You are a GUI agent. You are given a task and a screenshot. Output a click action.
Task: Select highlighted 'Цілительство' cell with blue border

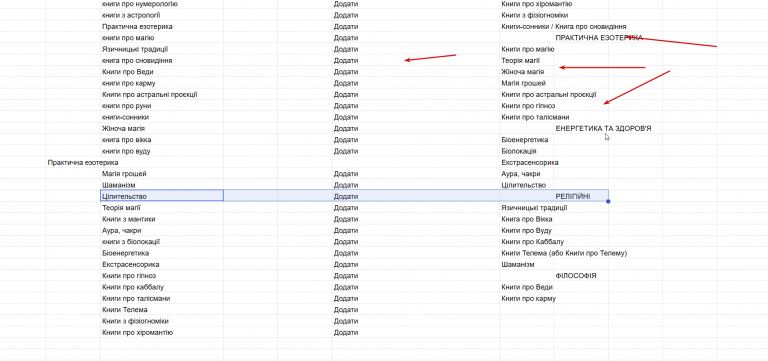(x=162, y=196)
